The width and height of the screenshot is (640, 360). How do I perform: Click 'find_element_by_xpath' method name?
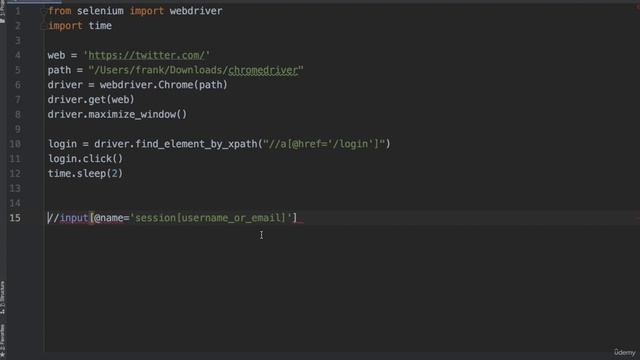[196, 144]
